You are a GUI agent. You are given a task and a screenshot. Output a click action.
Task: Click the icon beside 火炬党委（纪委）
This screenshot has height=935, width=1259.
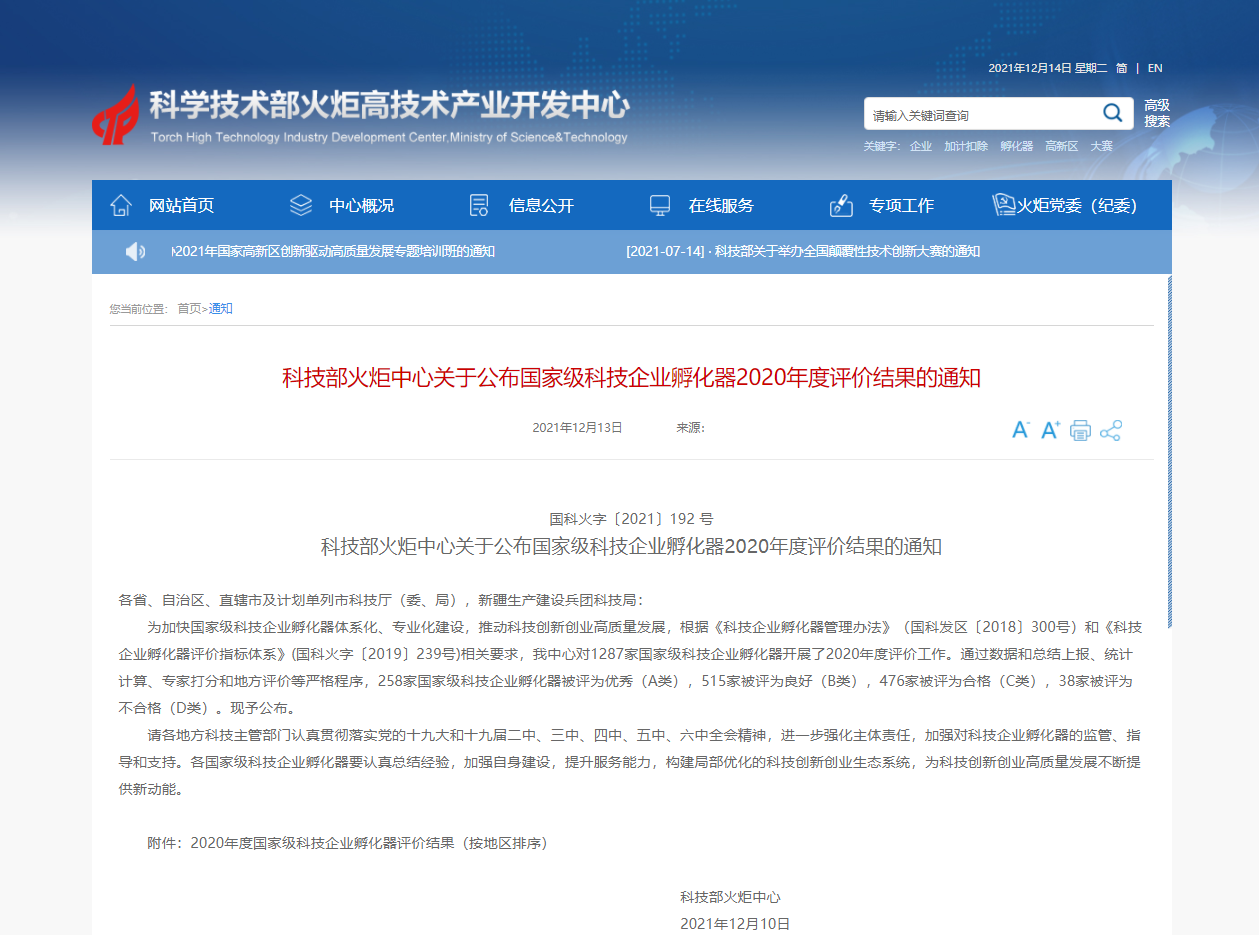1003,205
